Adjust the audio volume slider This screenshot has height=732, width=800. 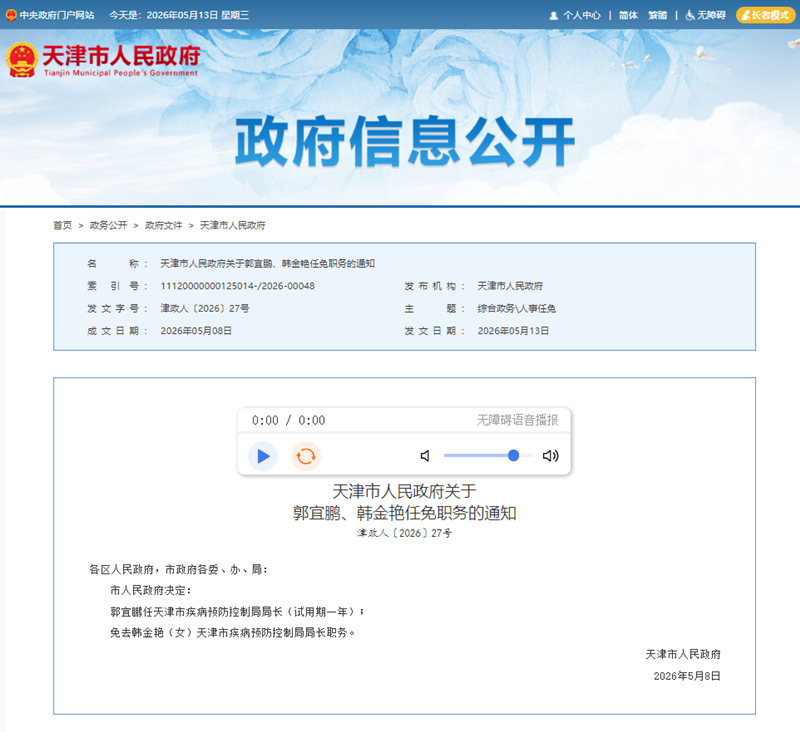click(488, 456)
